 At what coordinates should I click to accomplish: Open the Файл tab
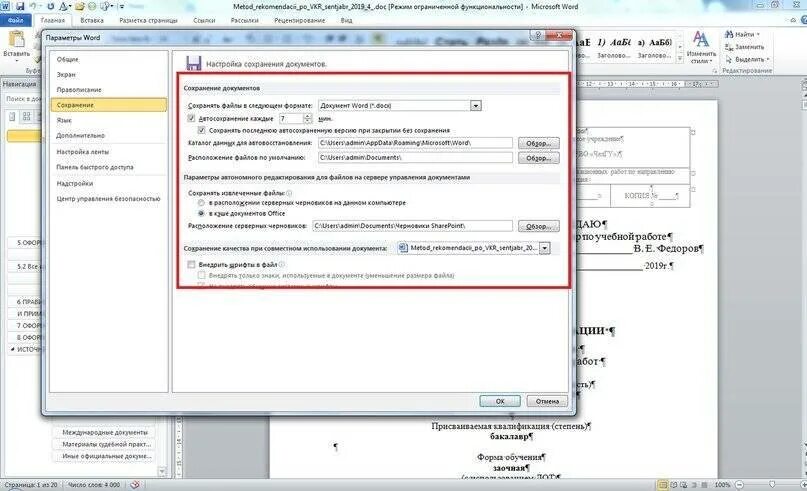tap(16, 21)
